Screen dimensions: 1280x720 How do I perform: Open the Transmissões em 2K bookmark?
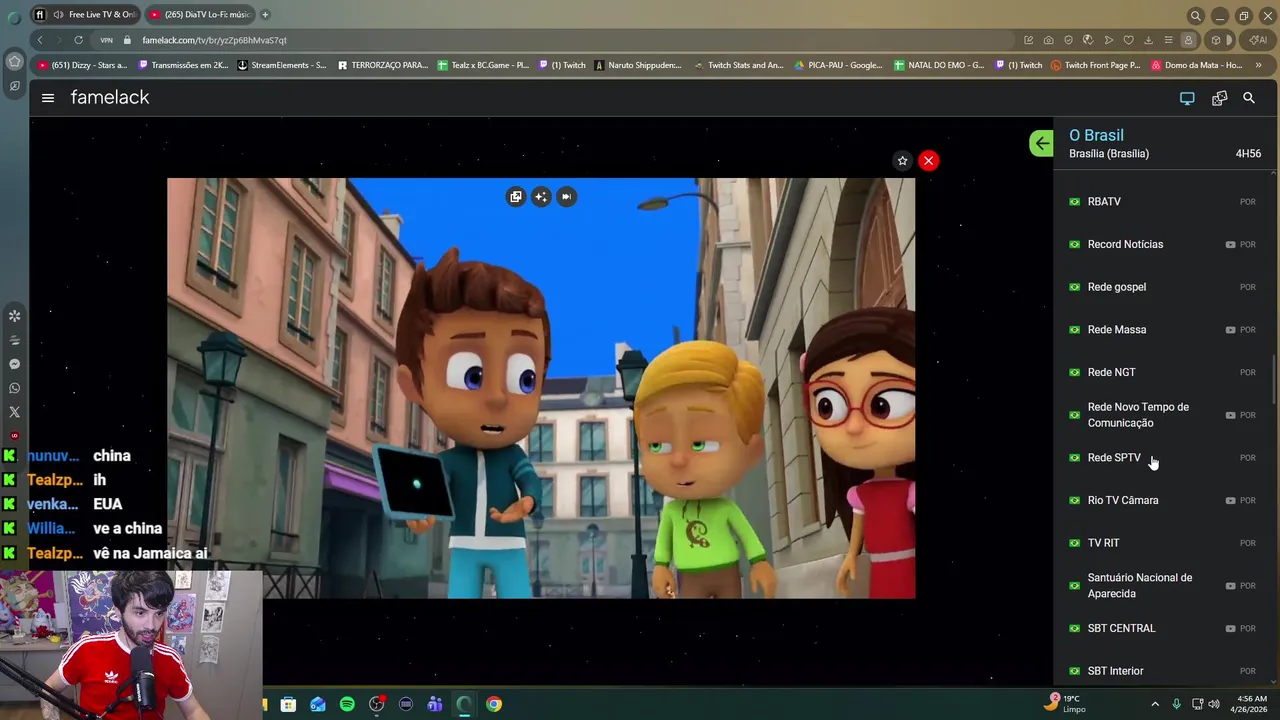coord(183,65)
